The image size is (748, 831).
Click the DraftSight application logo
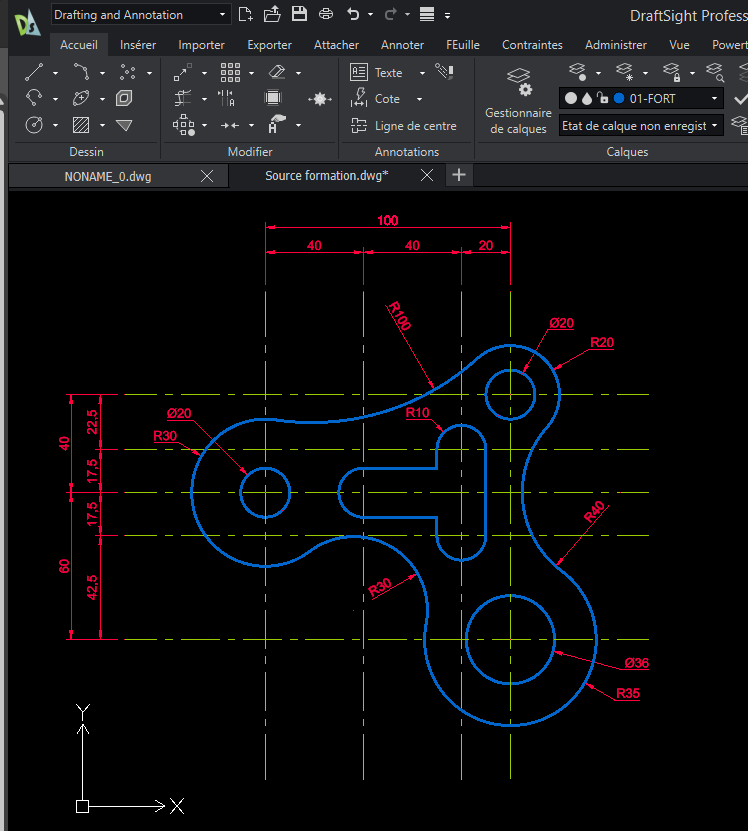[27, 23]
